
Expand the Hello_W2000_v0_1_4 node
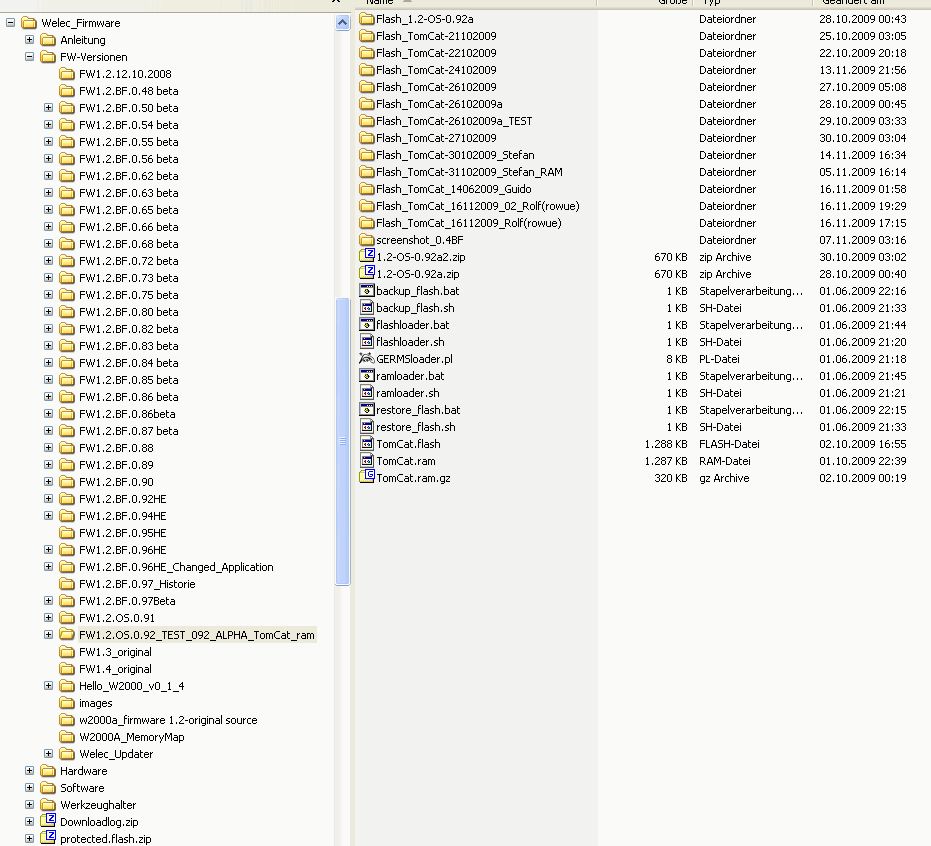pyautogui.click(x=49, y=686)
